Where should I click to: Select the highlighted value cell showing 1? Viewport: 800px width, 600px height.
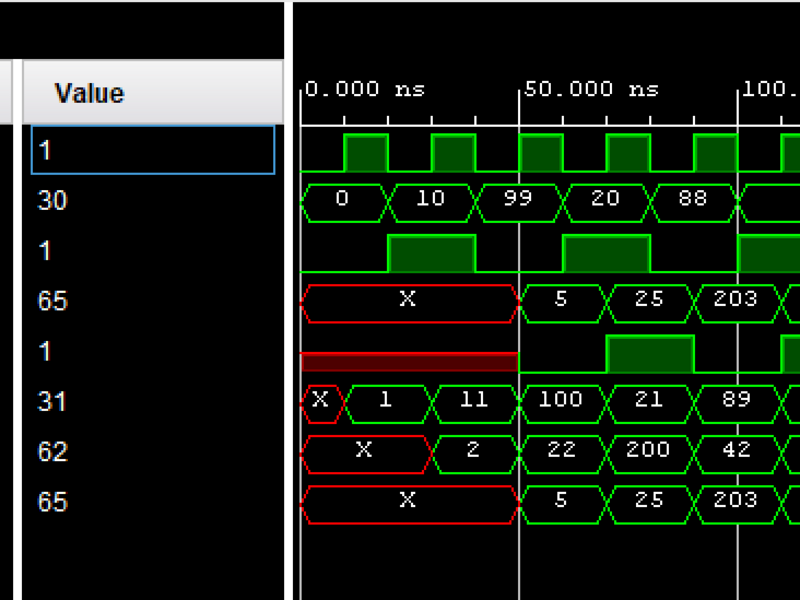[x=153, y=150]
